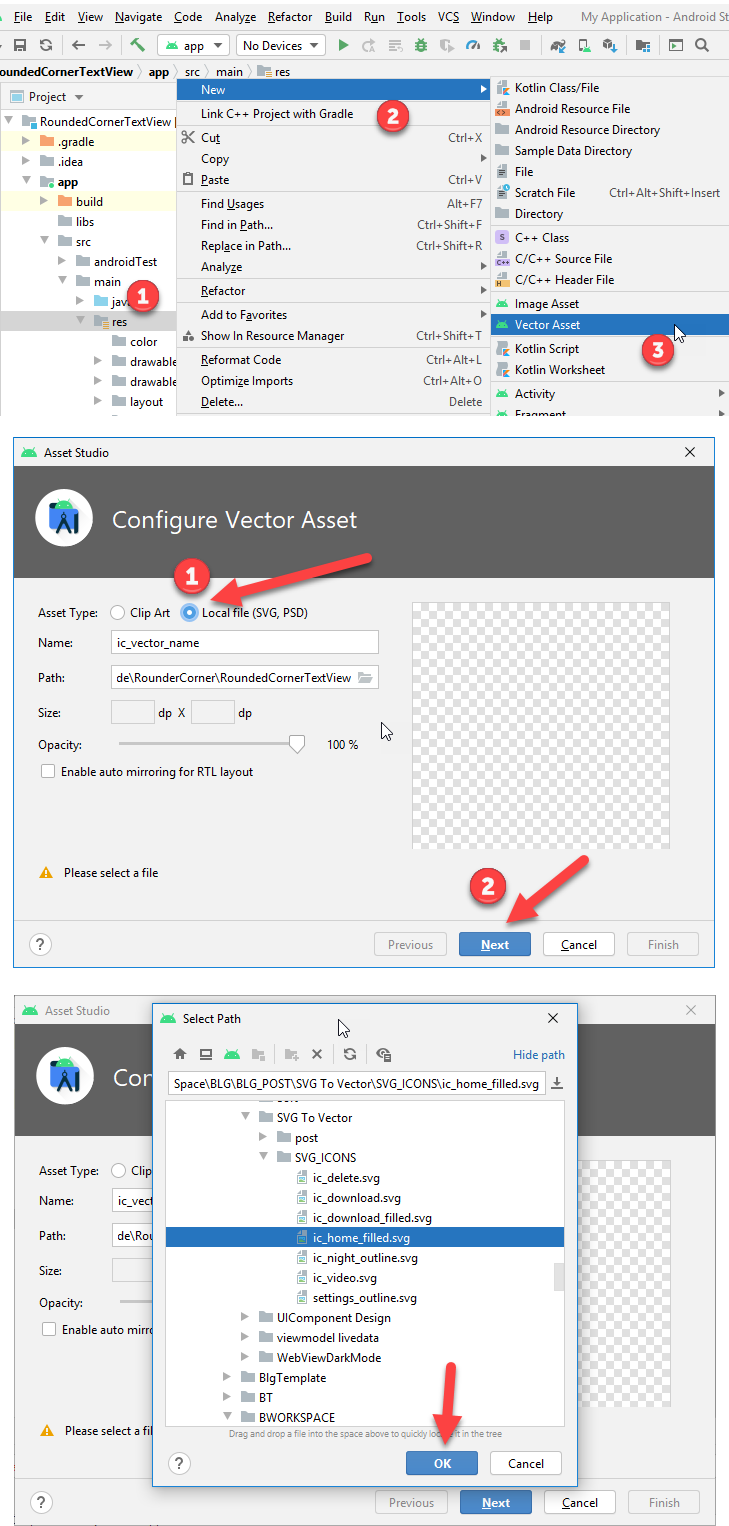
Task: Choose Image Asset from the New submenu
Action: click(609, 303)
